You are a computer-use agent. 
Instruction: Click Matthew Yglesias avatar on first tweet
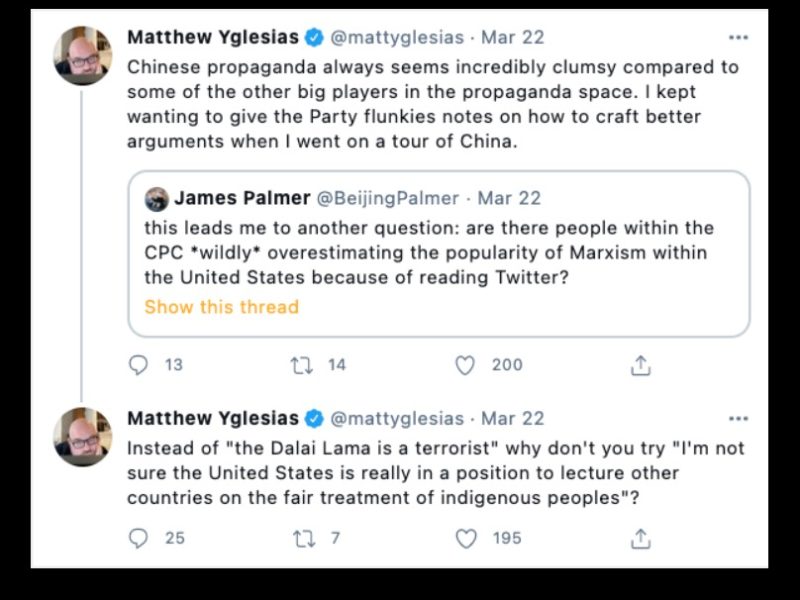click(83, 55)
